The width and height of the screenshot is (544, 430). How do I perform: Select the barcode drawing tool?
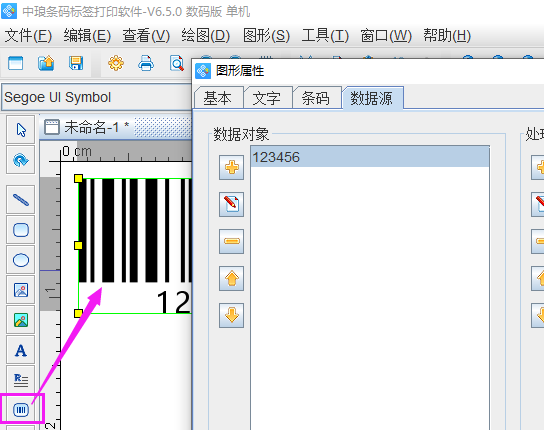point(21,410)
